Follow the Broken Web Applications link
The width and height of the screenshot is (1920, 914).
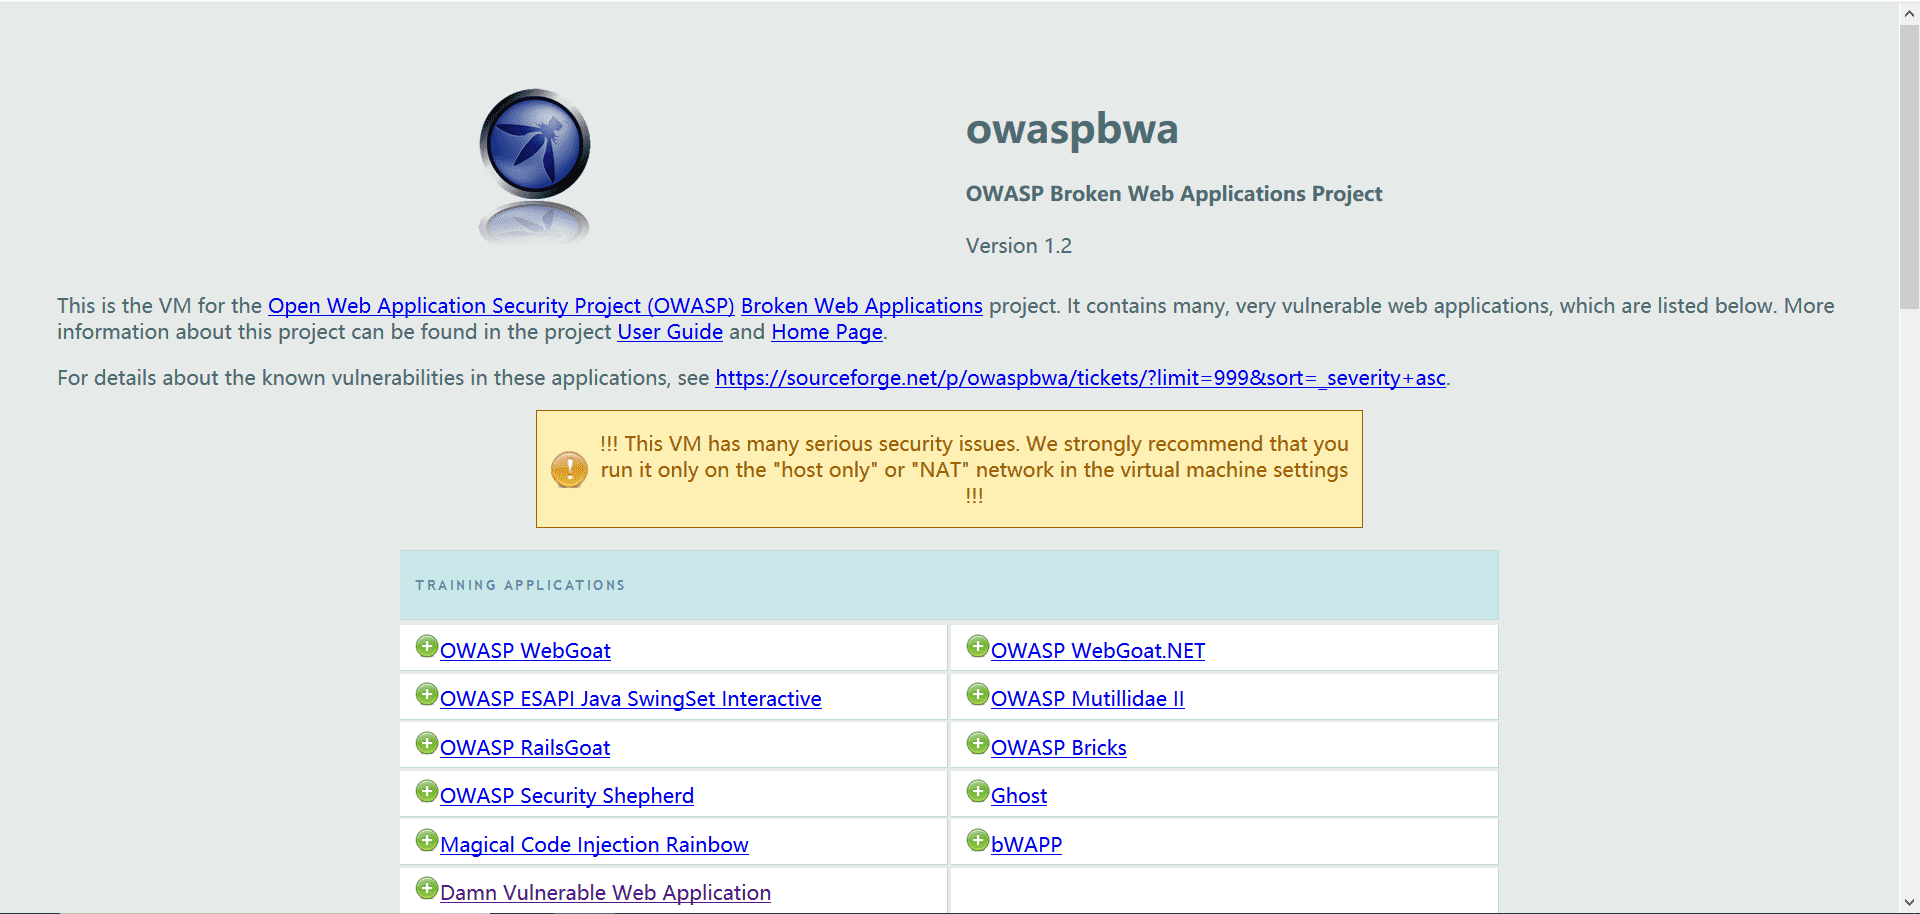pos(862,306)
